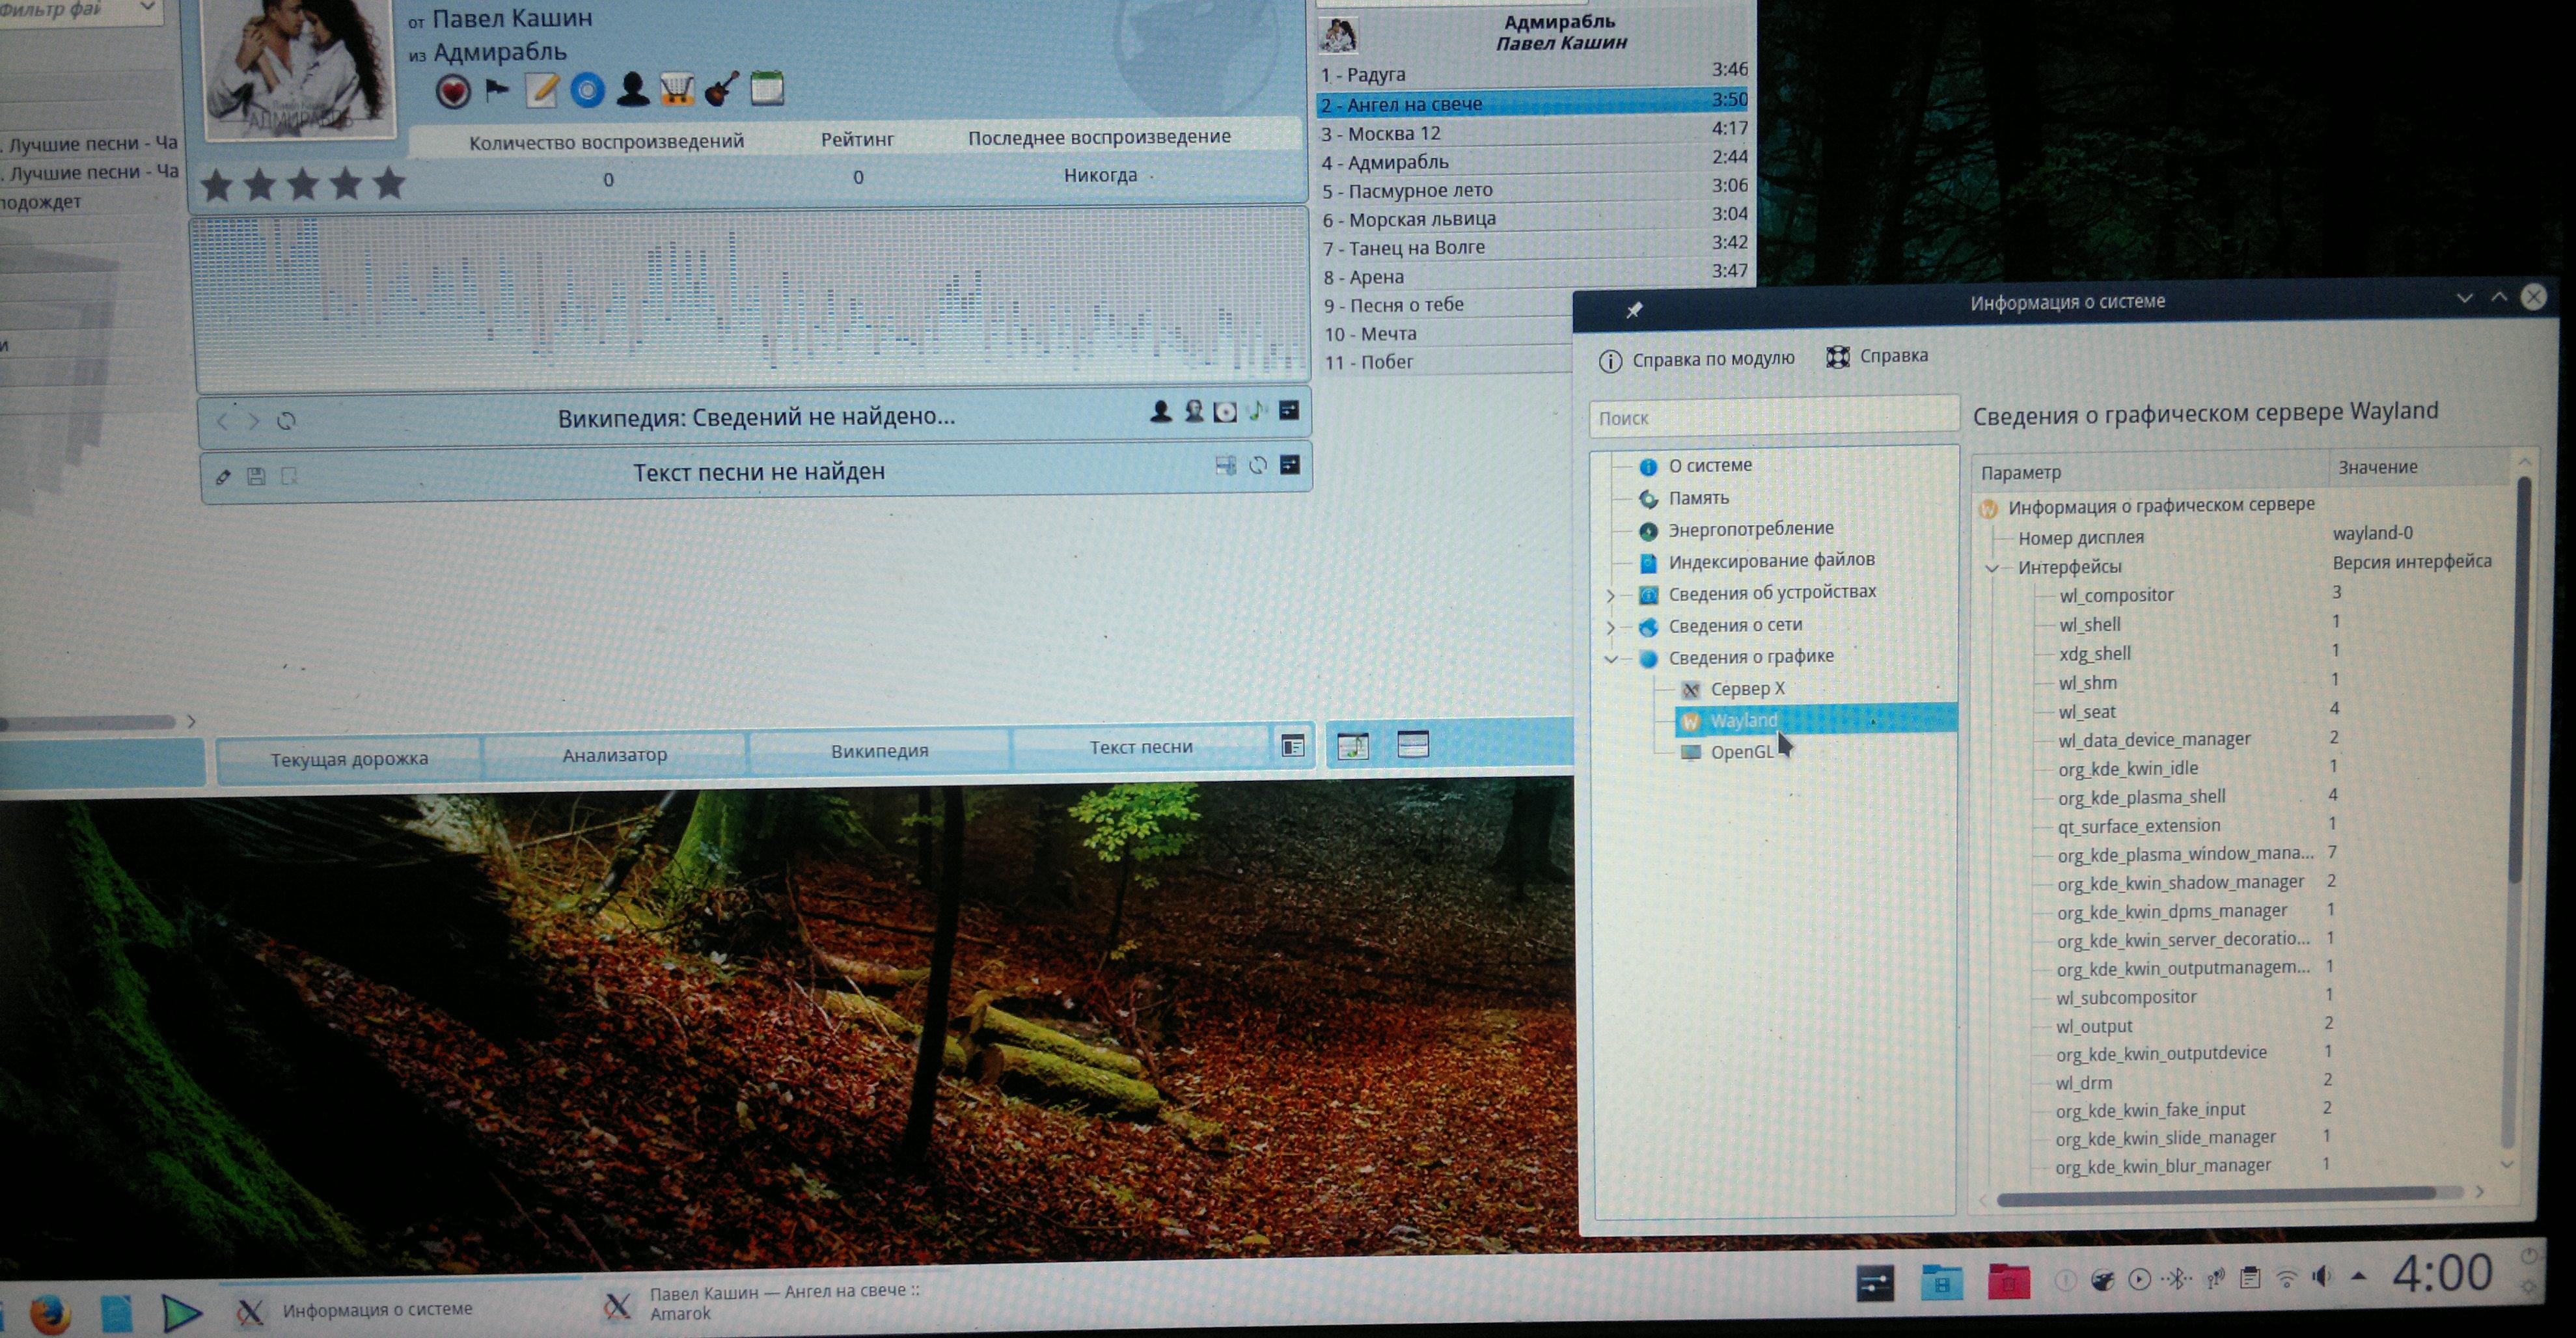Click the pencil edit-track-details icon
The width and height of the screenshot is (2576, 1338).
click(541, 91)
